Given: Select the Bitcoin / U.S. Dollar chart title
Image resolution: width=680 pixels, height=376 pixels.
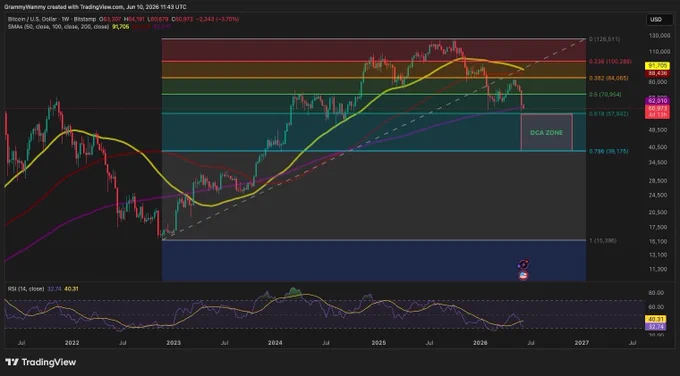Looking at the screenshot, I should click(x=51, y=20).
